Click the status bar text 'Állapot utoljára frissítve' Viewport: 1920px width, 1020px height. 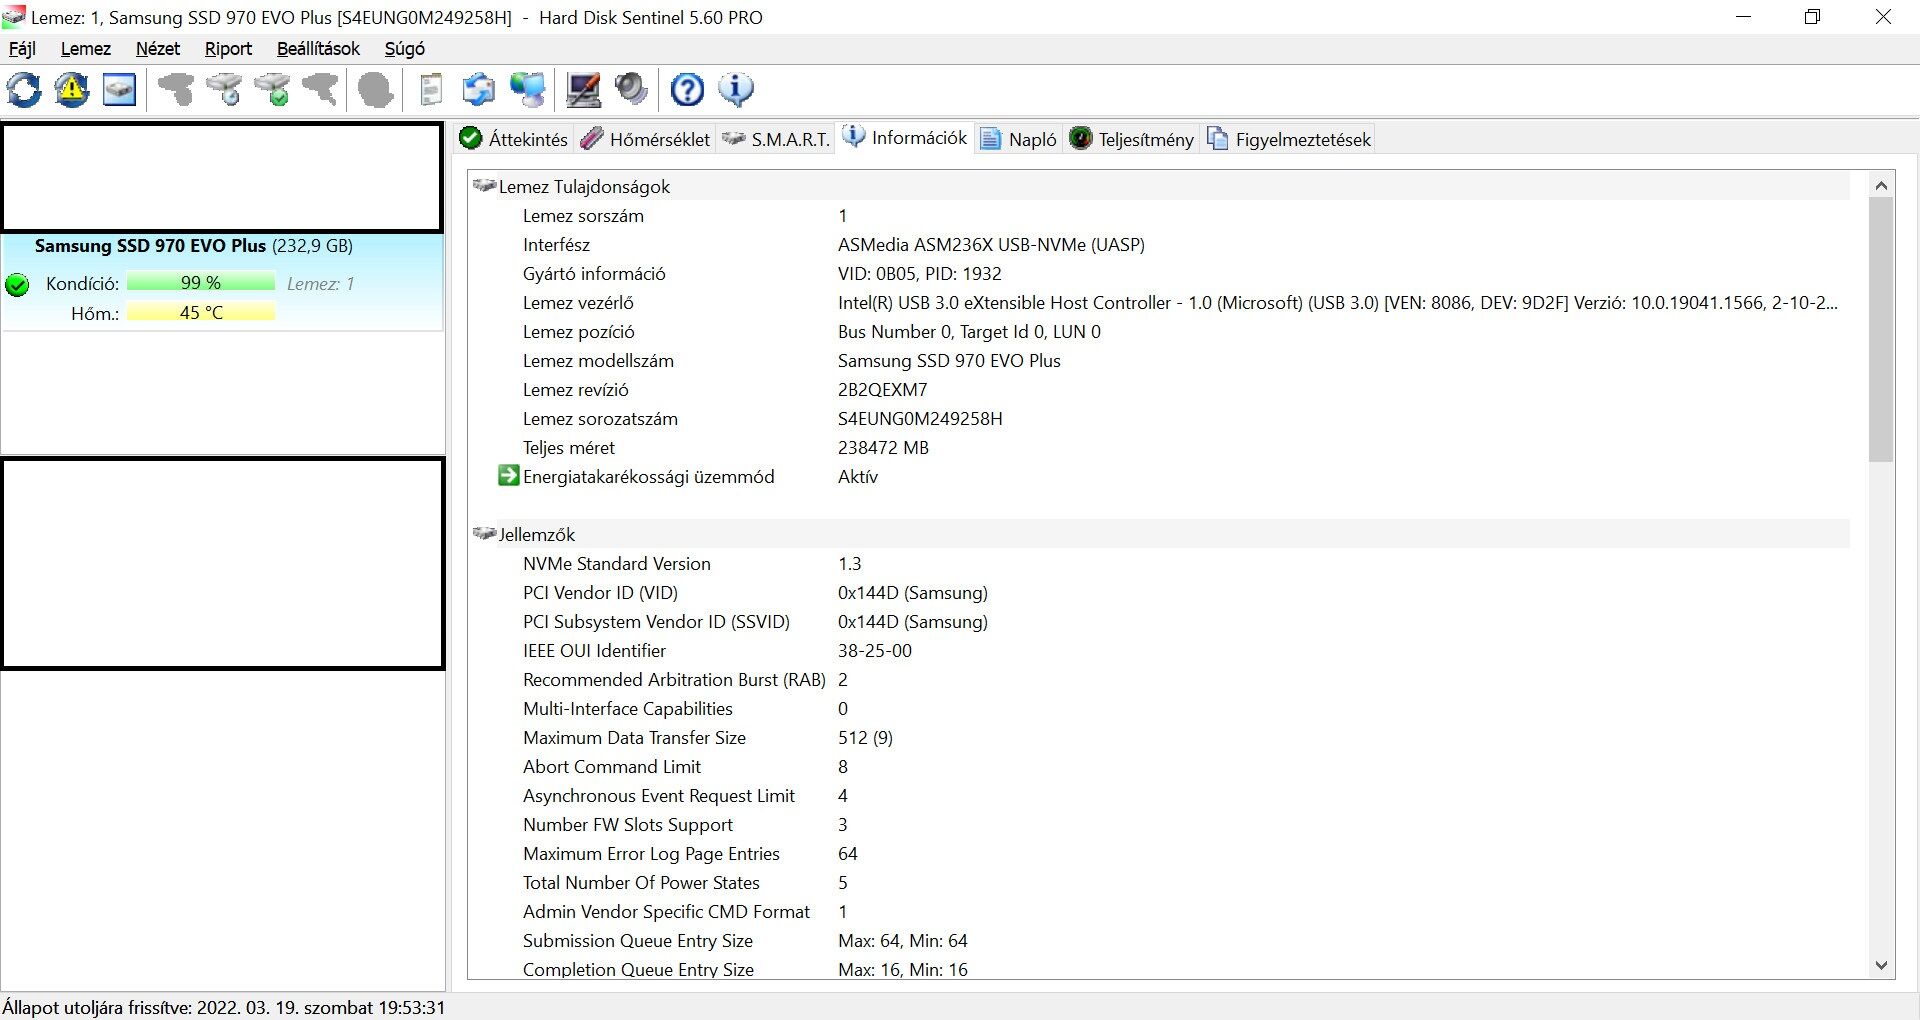click(x=98, y=1007)
